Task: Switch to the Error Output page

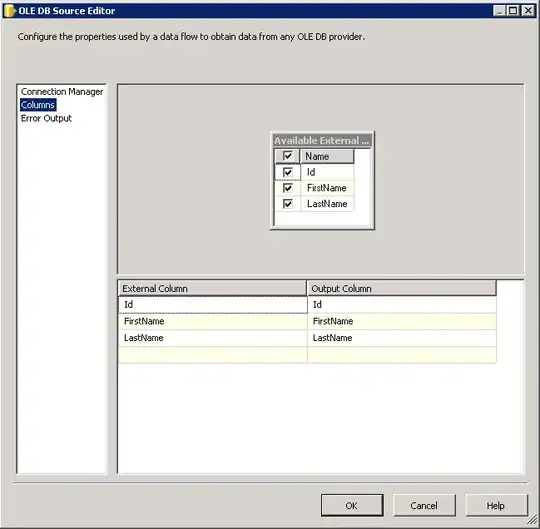Action: point(46,118)
